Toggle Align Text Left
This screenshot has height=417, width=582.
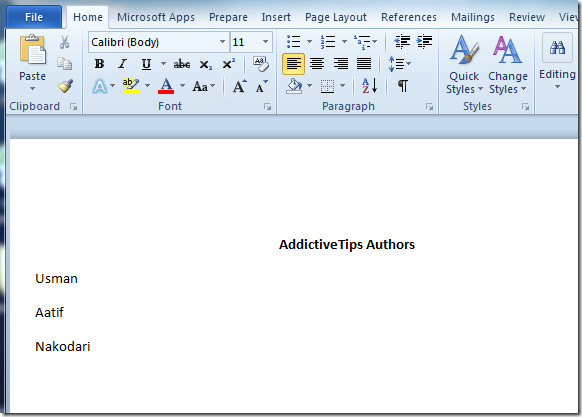[x=294, y=64]
